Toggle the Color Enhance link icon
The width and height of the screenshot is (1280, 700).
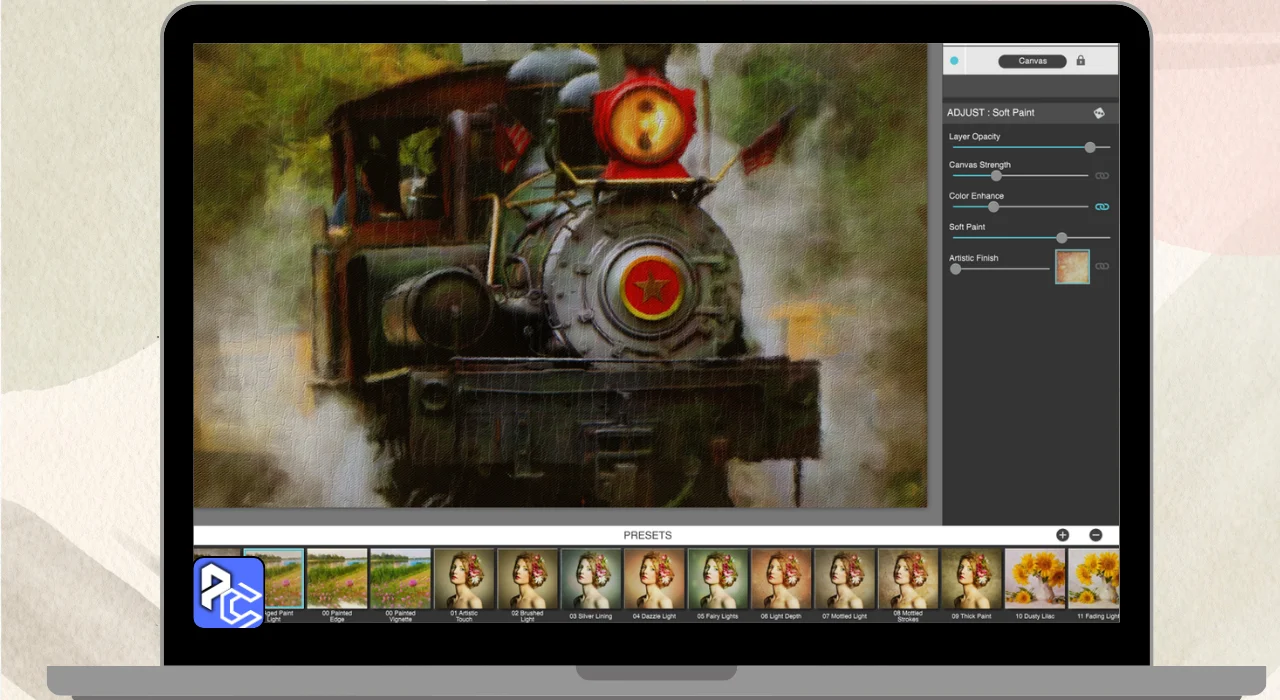pos(1102,207)
